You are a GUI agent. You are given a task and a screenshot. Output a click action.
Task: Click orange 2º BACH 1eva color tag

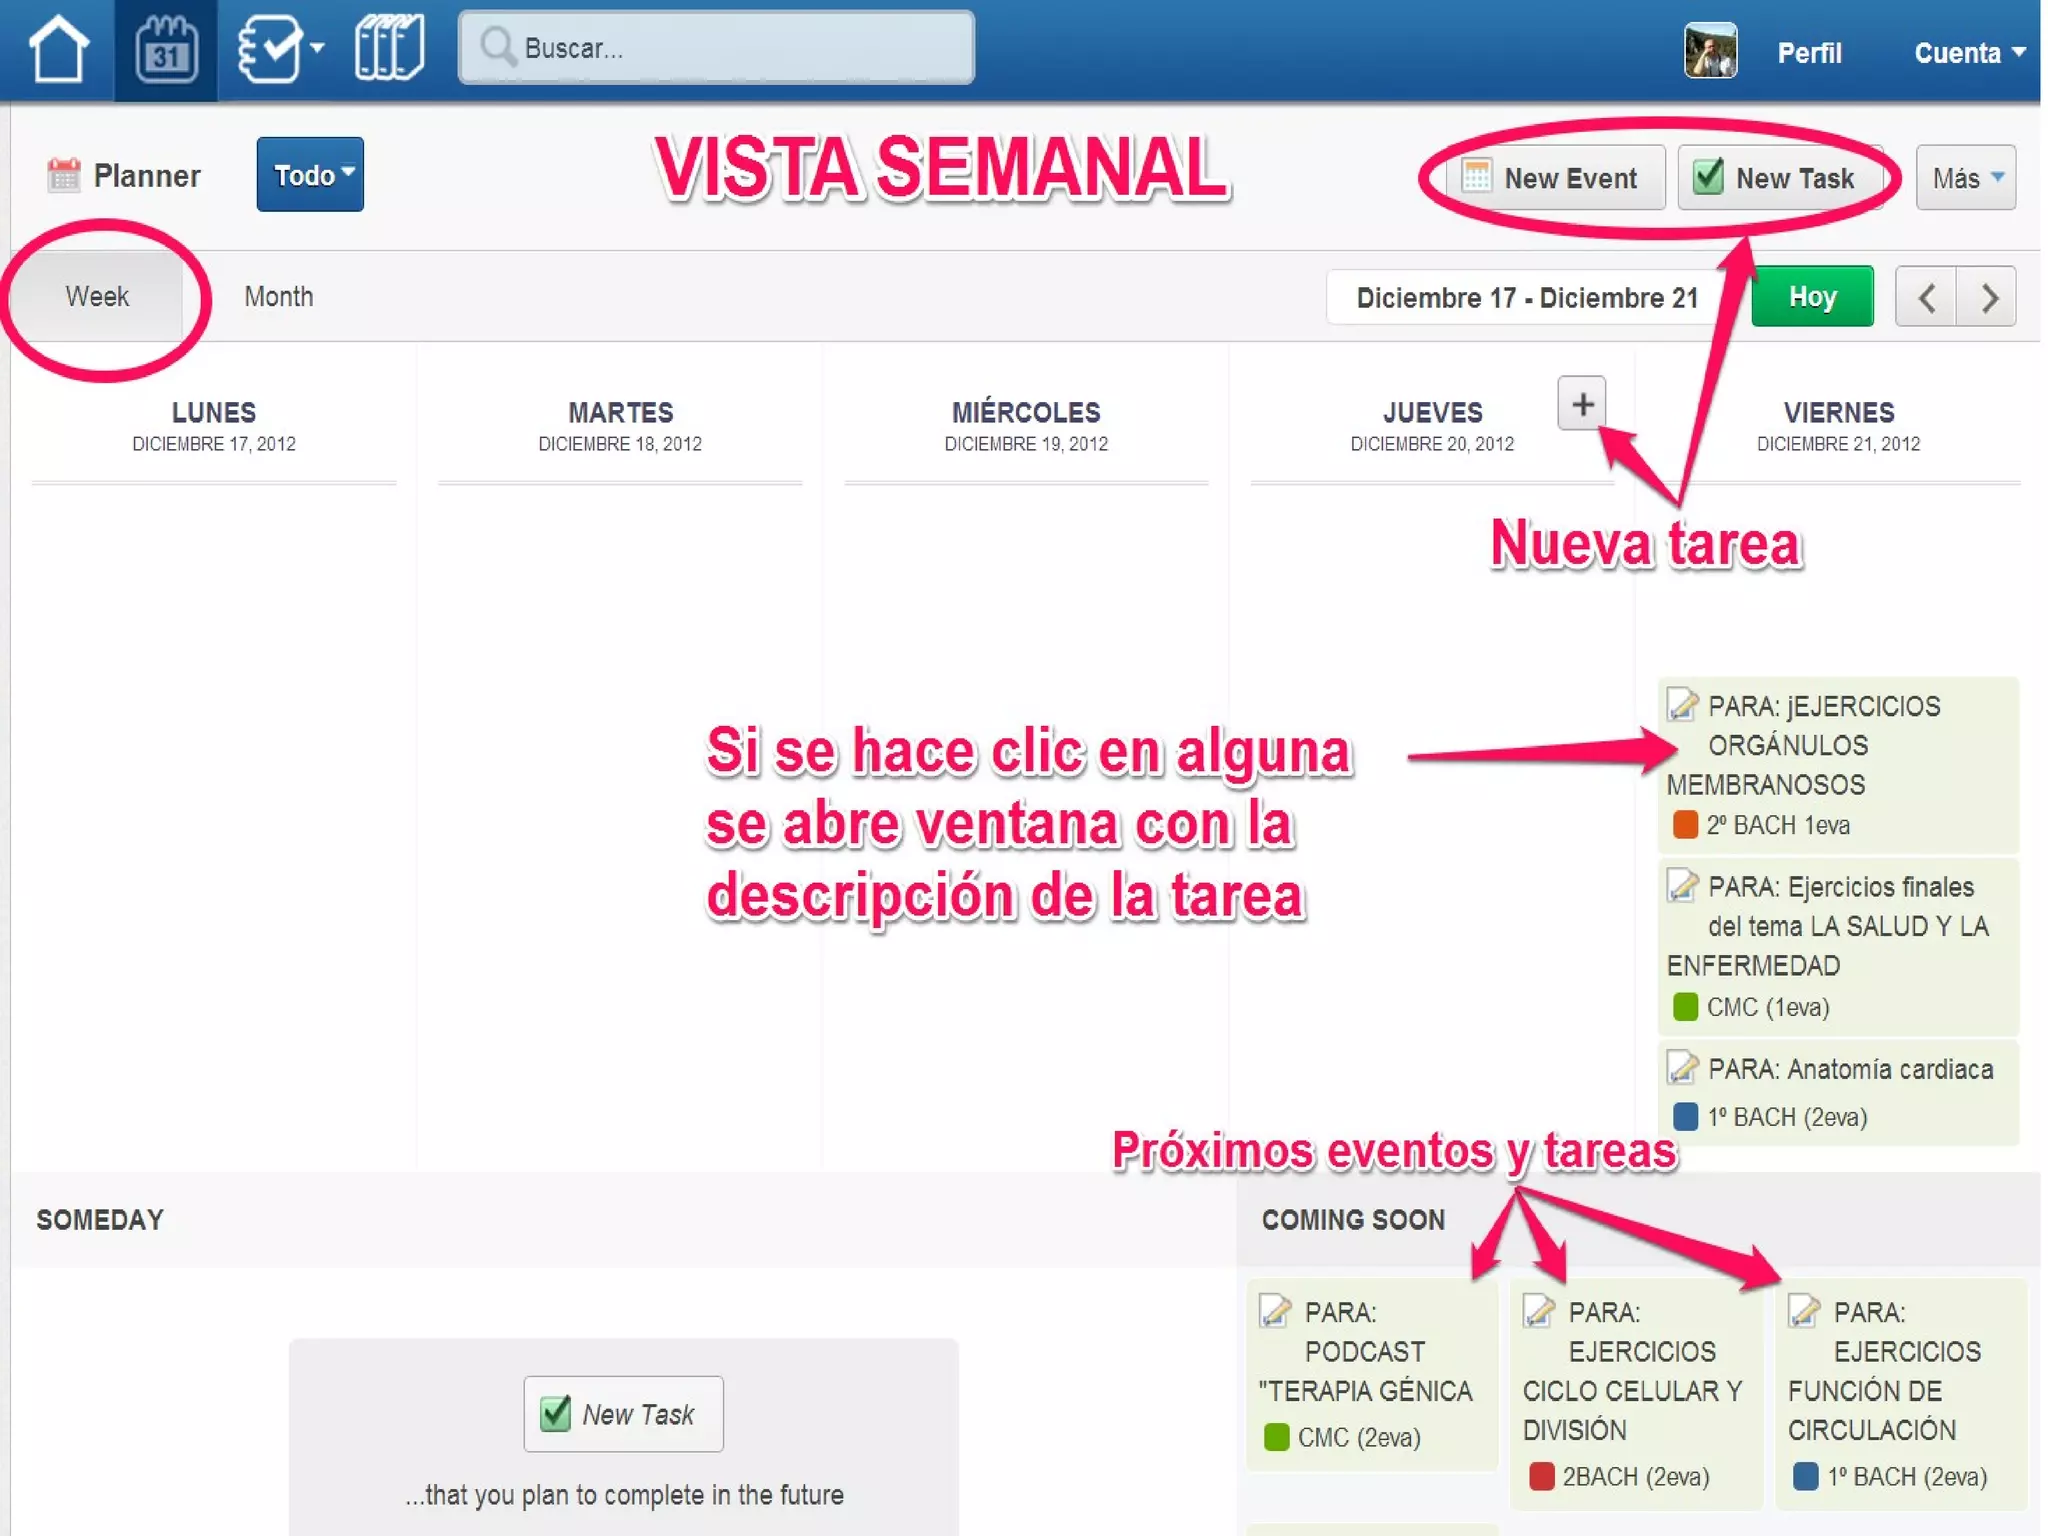[1685, 825]
